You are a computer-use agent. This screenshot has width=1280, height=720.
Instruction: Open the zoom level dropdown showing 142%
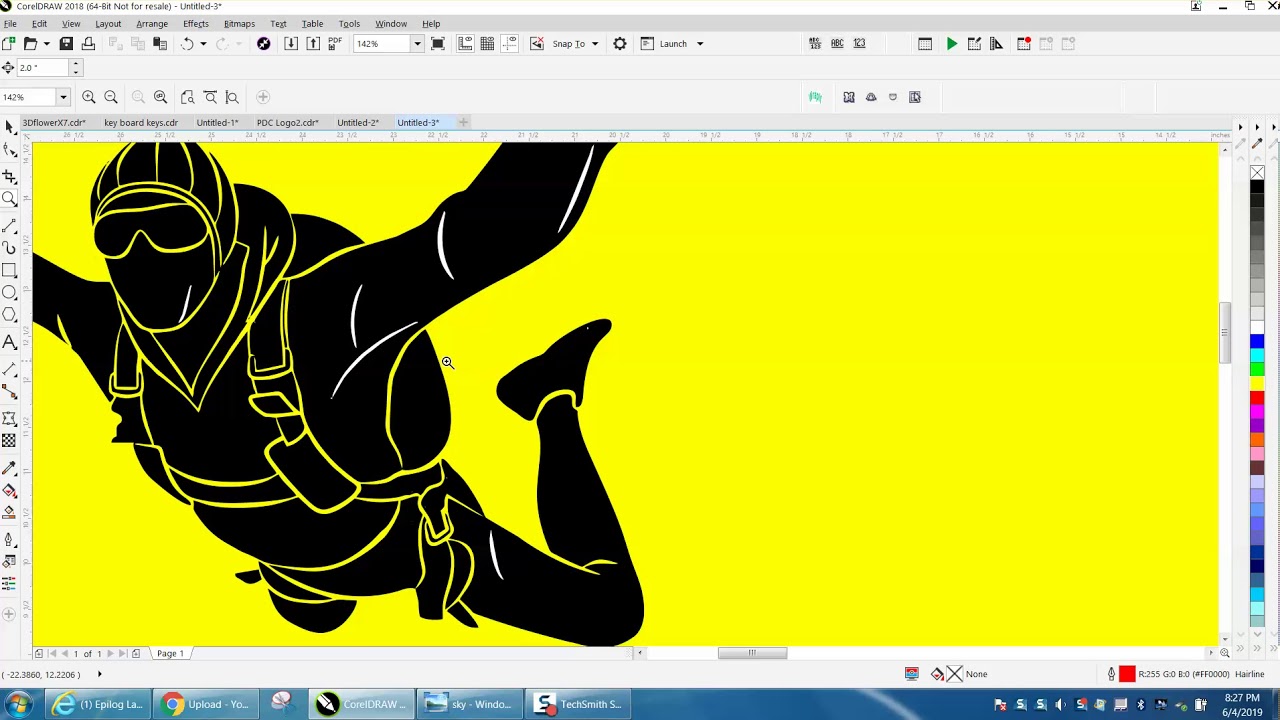(x=417, y=44)
